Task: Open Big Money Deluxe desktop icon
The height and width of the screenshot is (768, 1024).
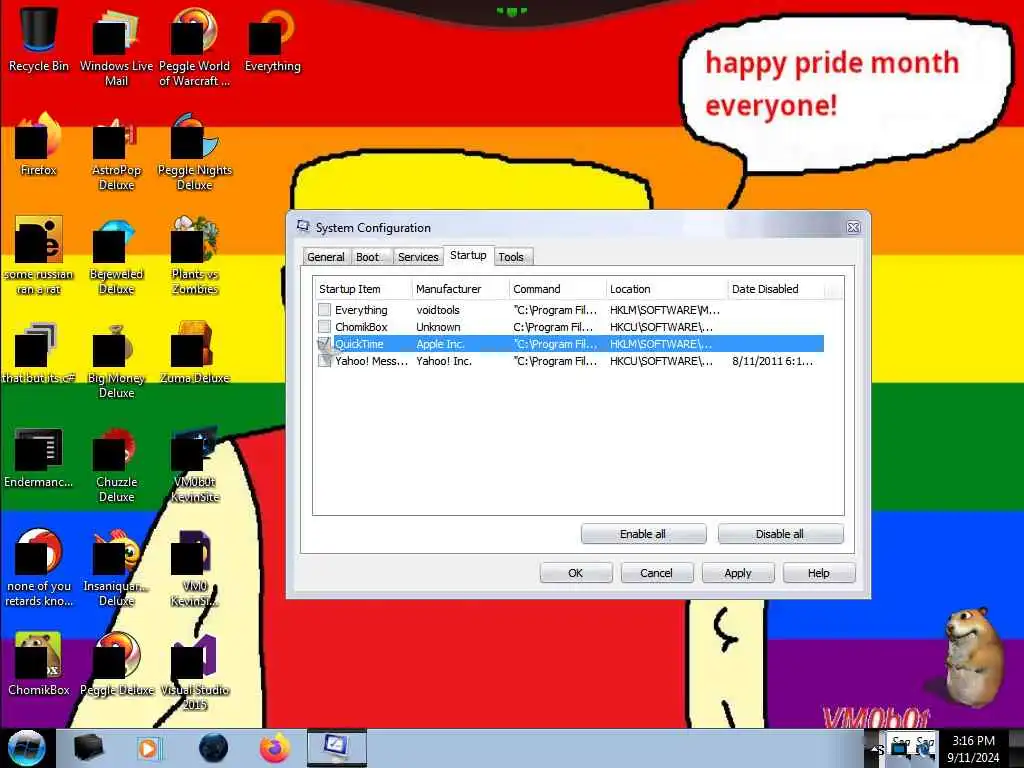Action: (x=116, y=360)
